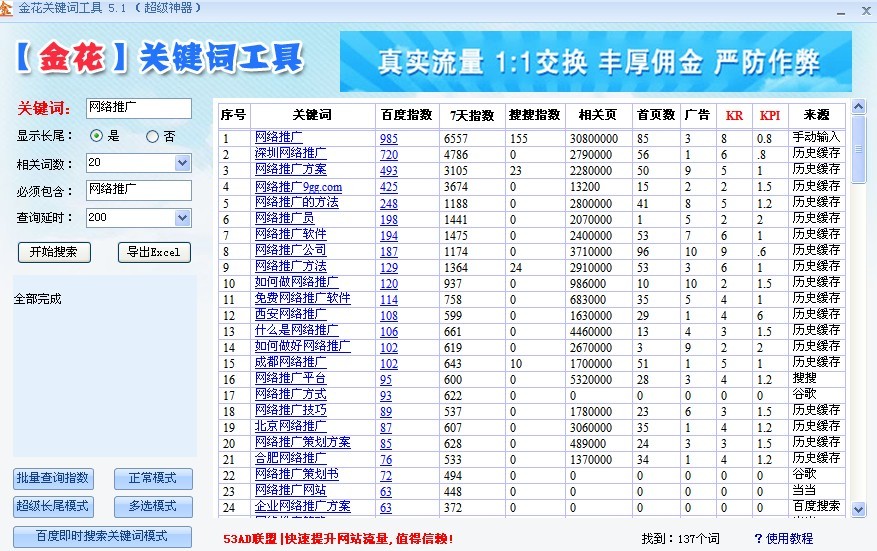
Task: Open the 深圳网络推广 keyword link
Action: [x=290, y=155]
